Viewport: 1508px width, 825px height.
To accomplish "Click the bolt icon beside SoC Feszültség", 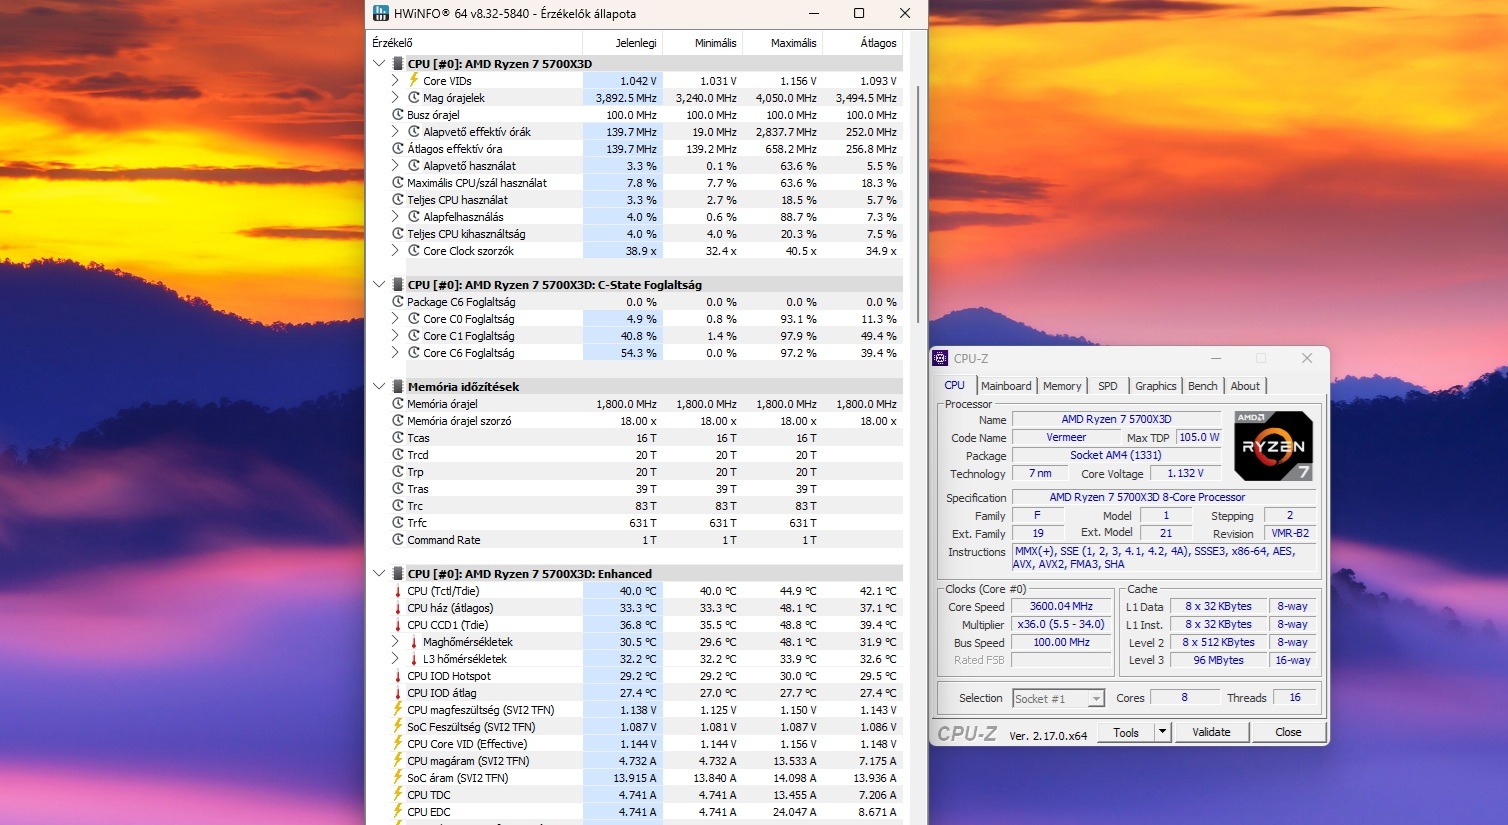I will click(398, 727).
